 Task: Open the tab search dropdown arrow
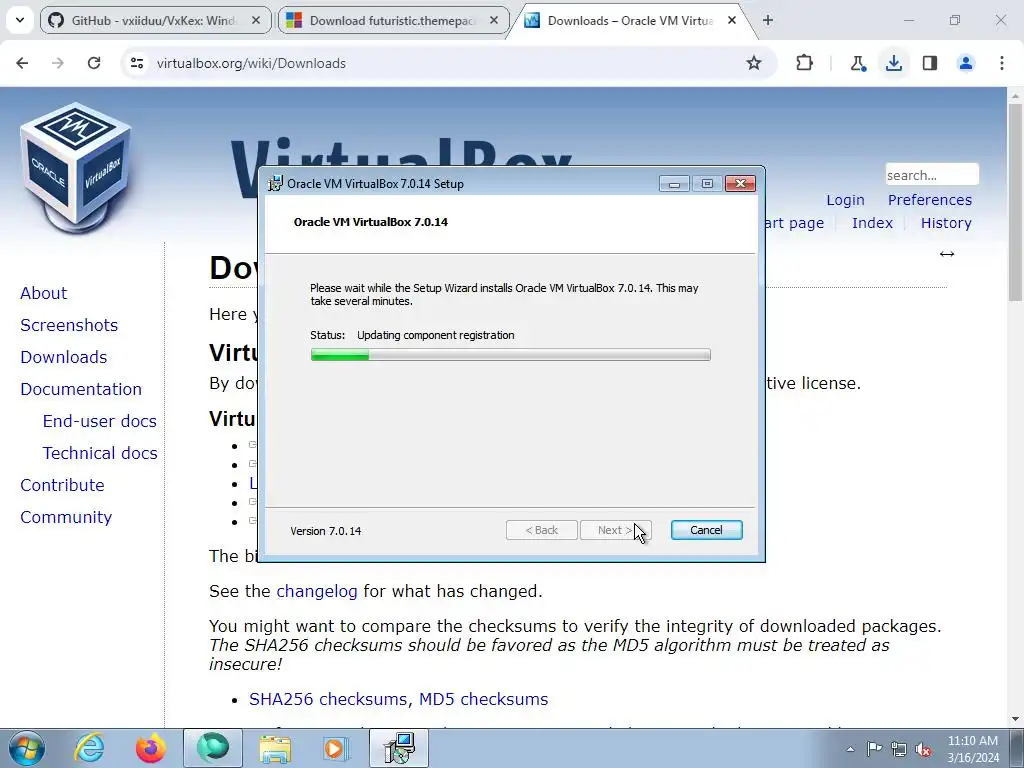coord(20,20)
